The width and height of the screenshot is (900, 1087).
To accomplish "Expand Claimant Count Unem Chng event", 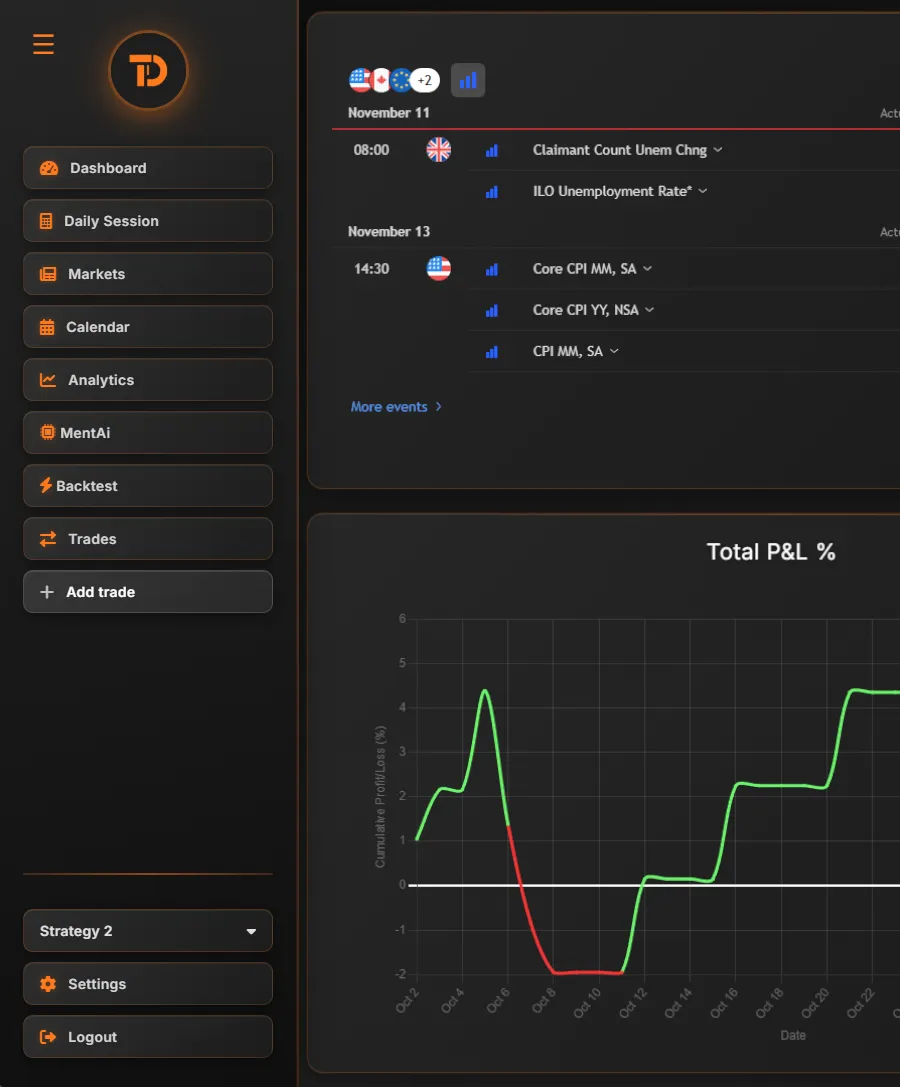I will pos(628,150).
